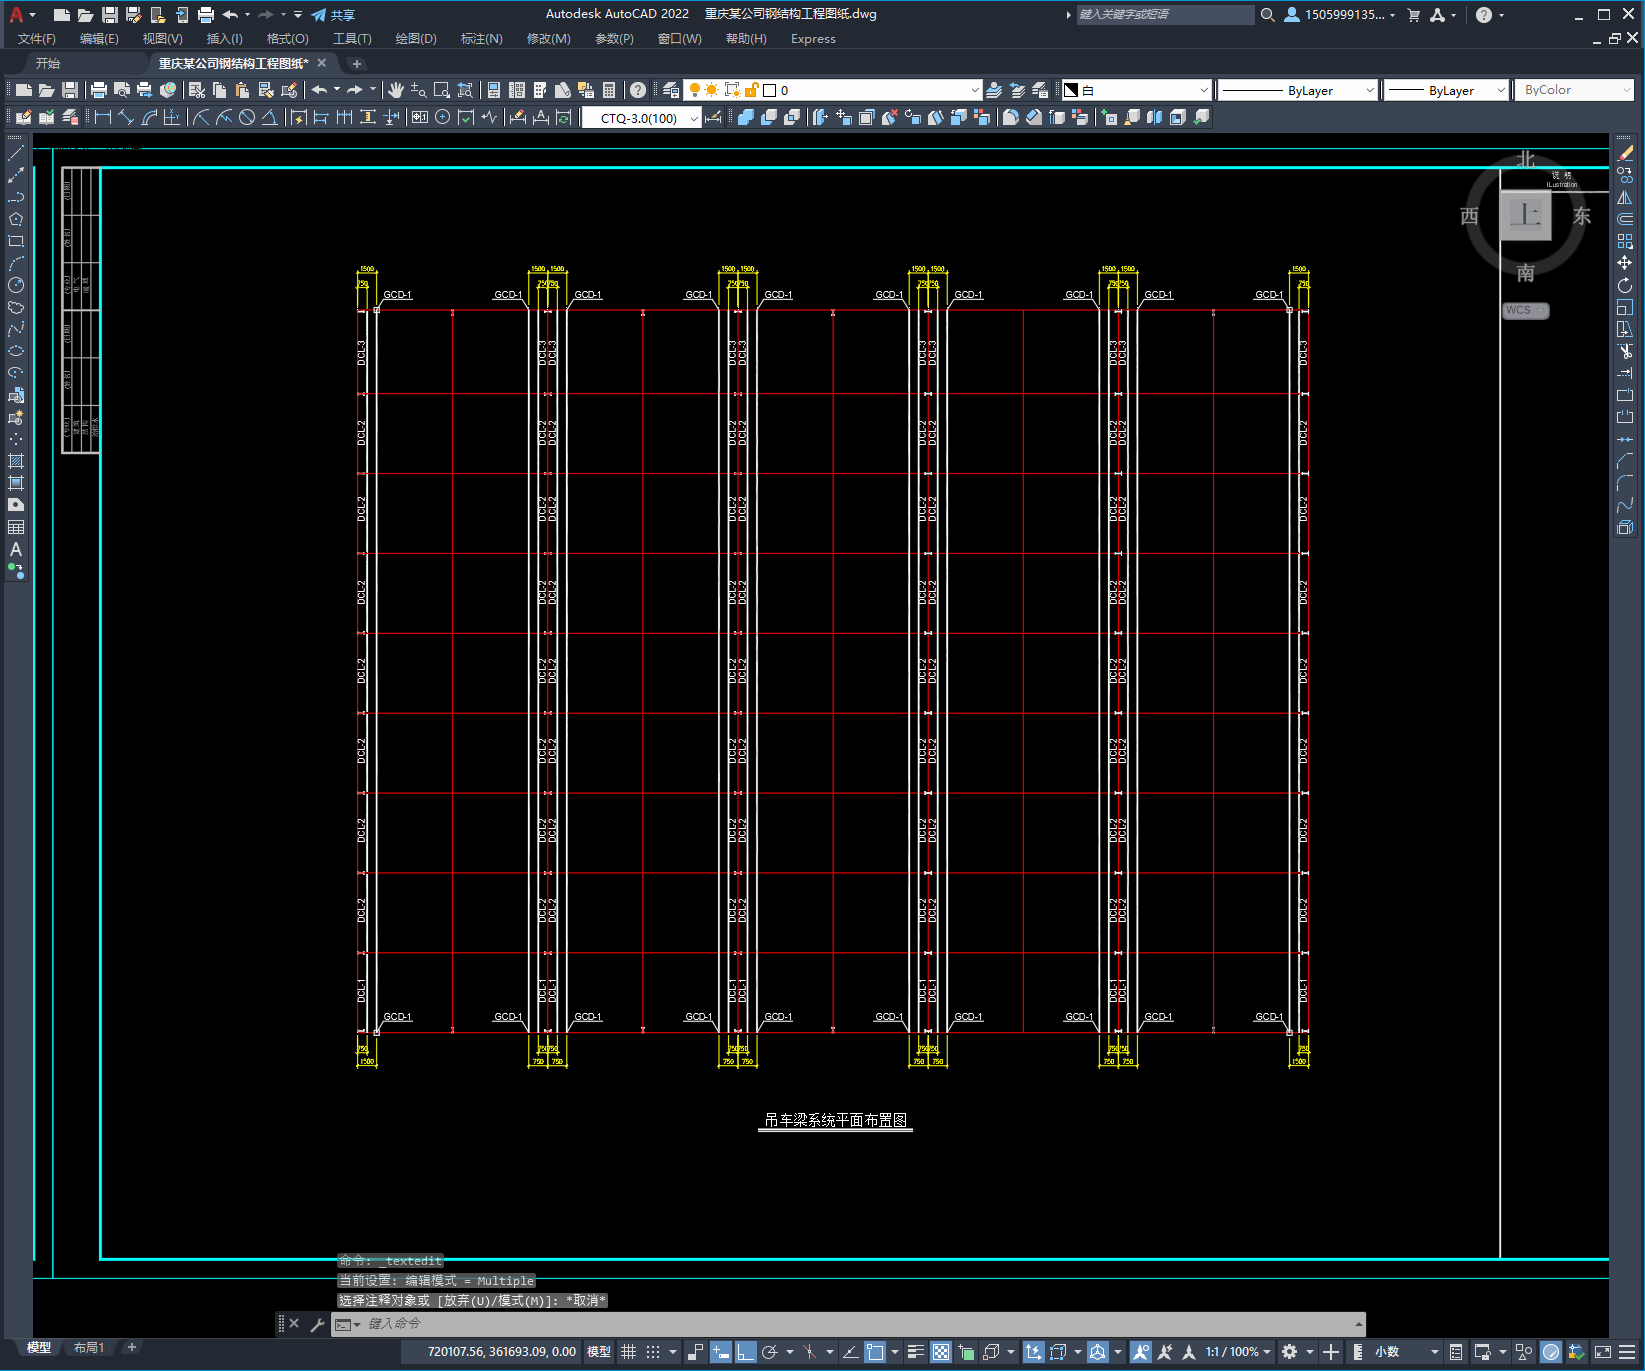Click the Move tool in modify toolbar
This screenshot has height=1371, width=1645.
pos(1625,263)
